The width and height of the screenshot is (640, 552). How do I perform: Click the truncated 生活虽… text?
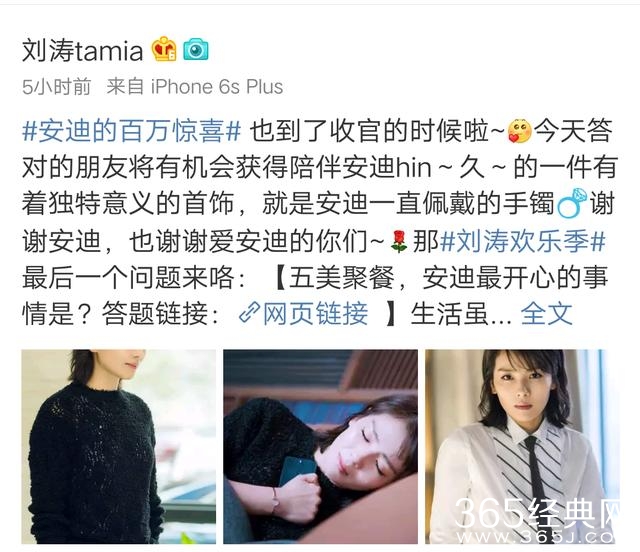(461, 314)
